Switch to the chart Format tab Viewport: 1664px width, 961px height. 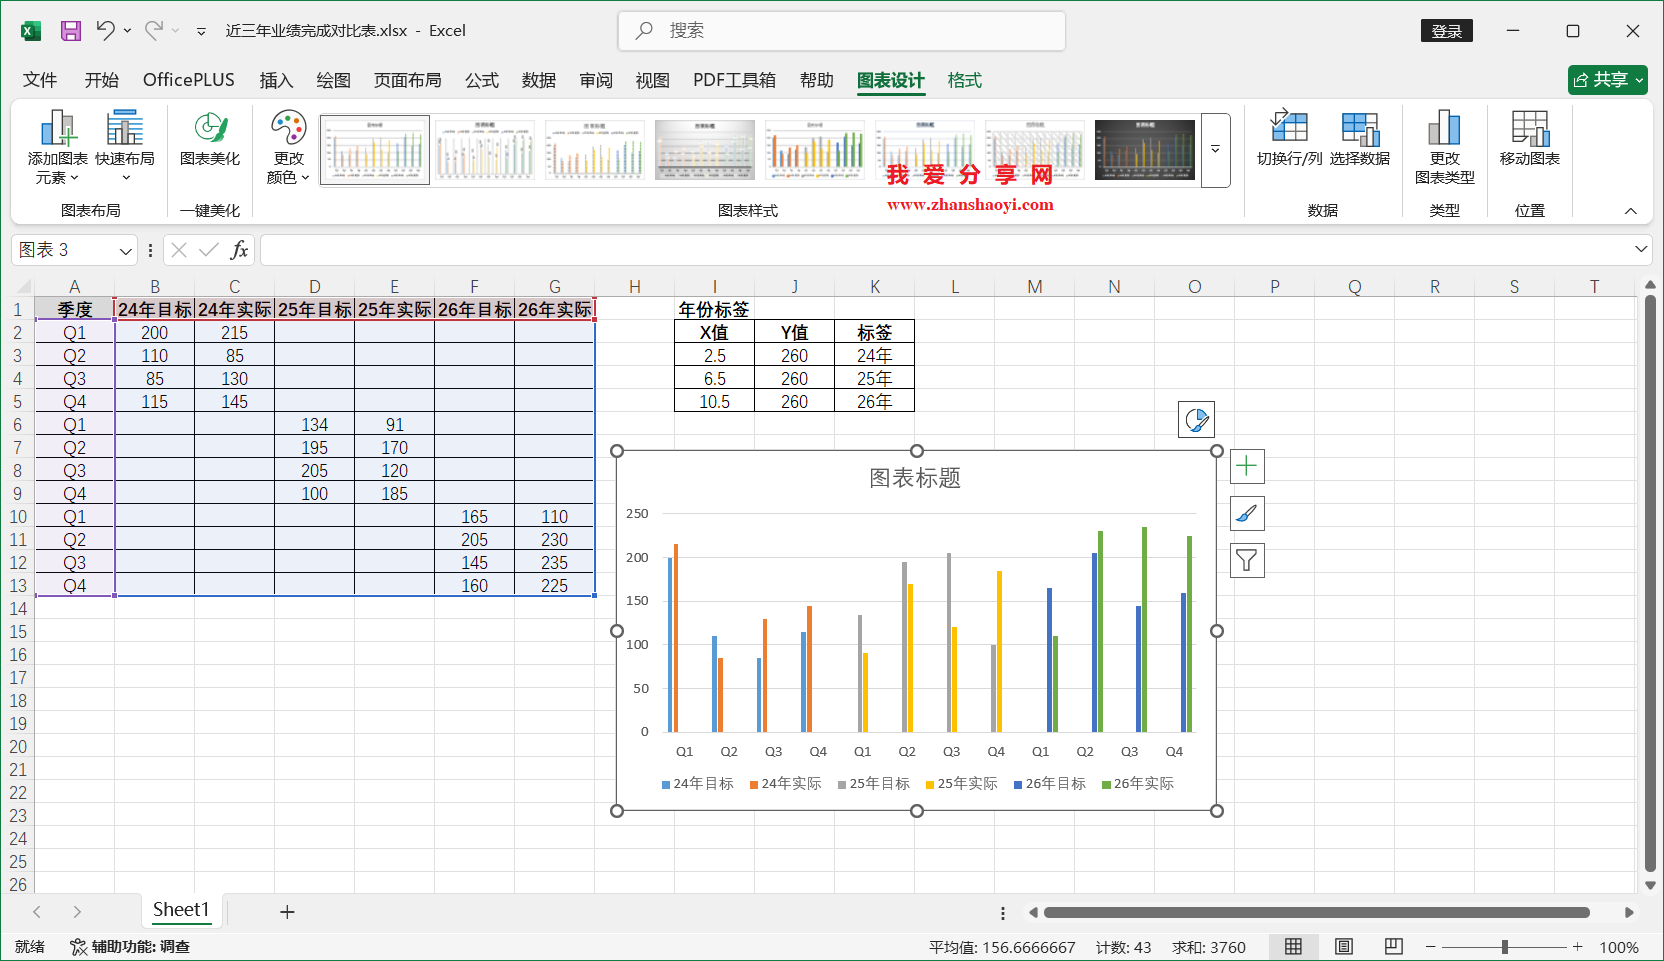coord(965,80)
